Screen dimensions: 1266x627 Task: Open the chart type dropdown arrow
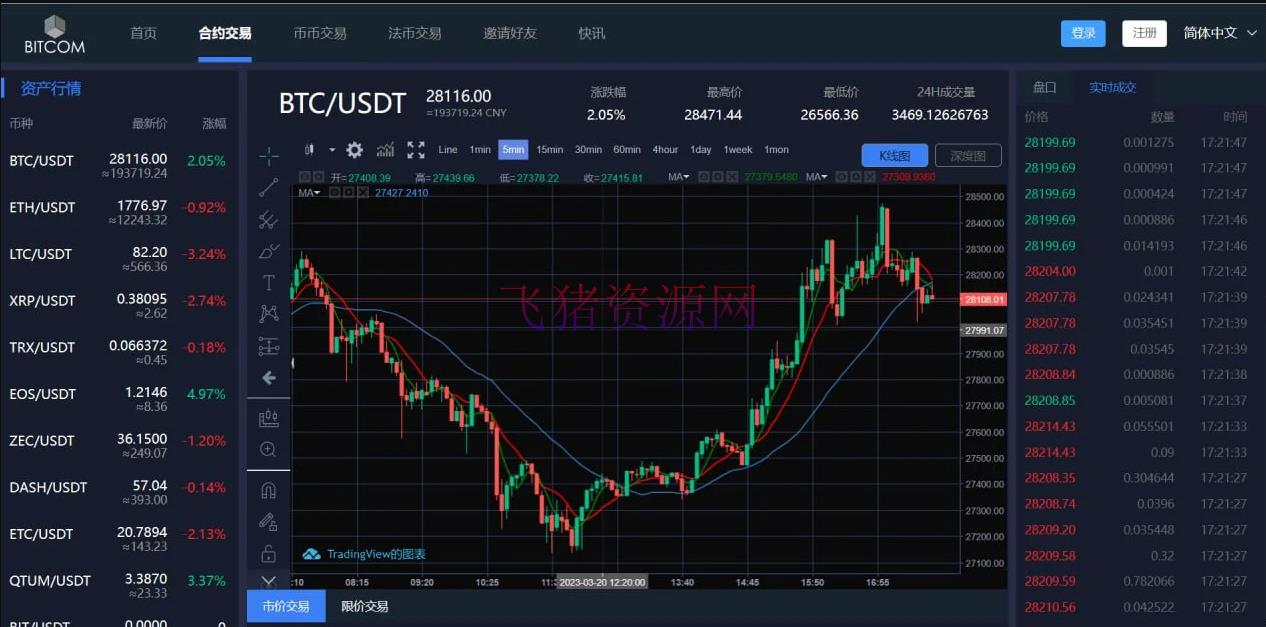point(331,150)
